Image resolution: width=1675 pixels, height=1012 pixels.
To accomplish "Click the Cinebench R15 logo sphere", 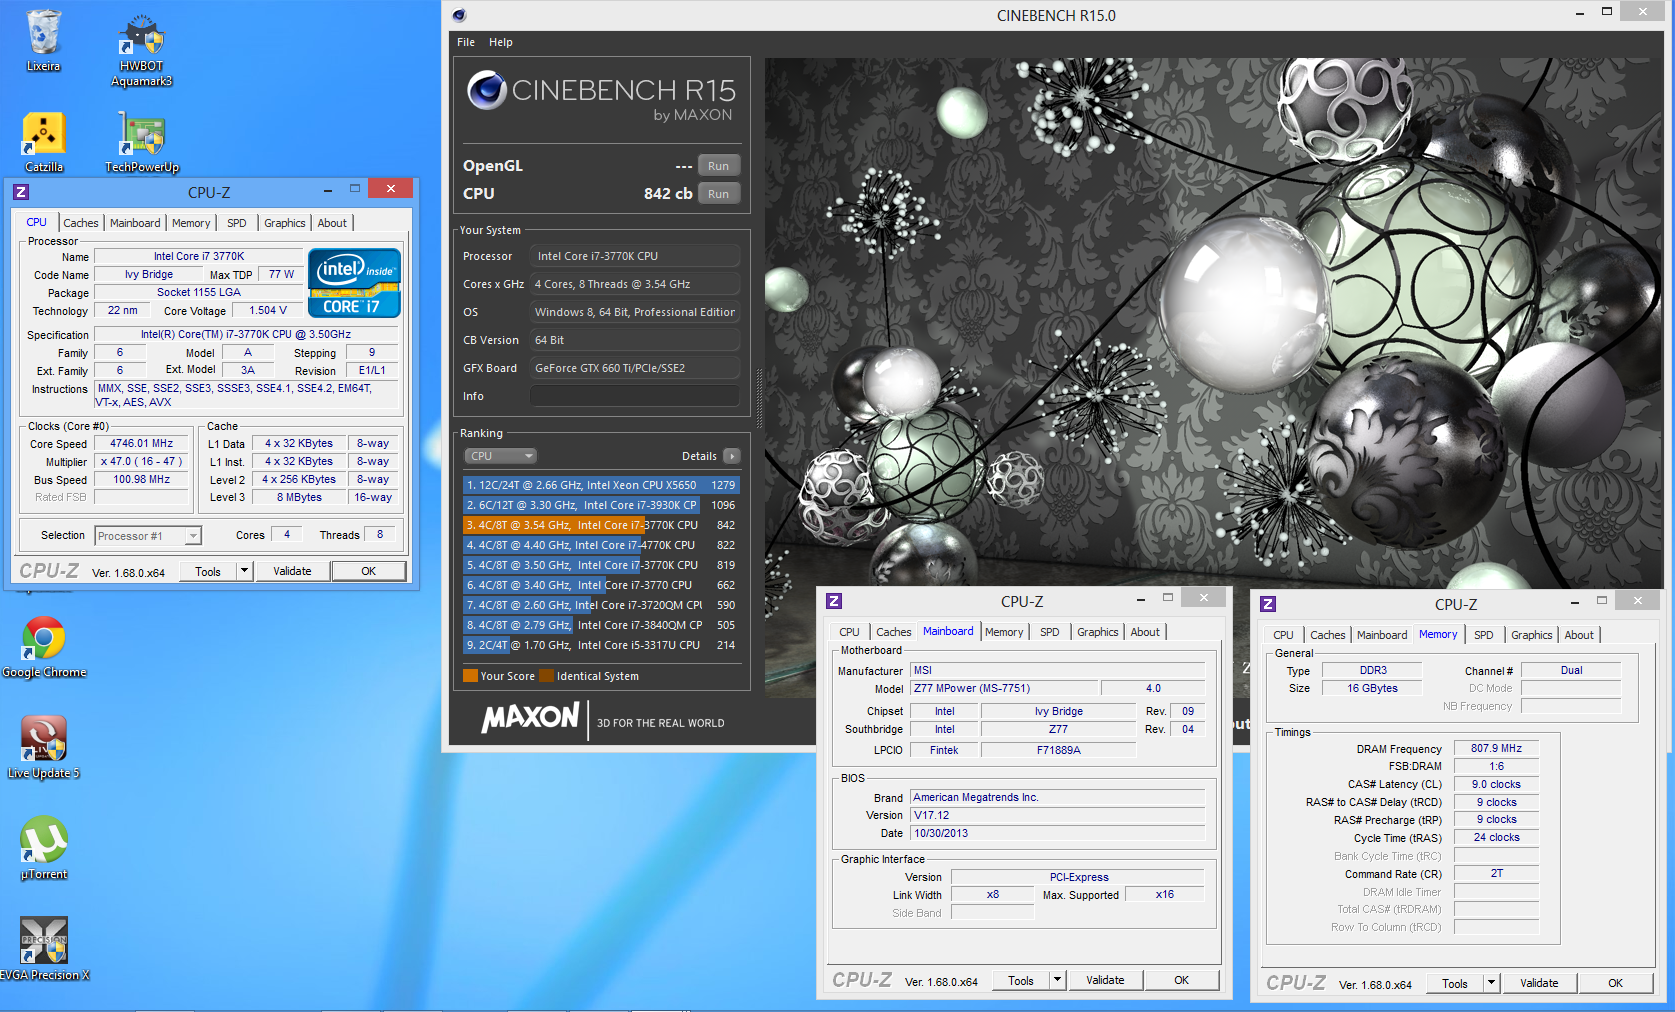I will click(487, 90).
